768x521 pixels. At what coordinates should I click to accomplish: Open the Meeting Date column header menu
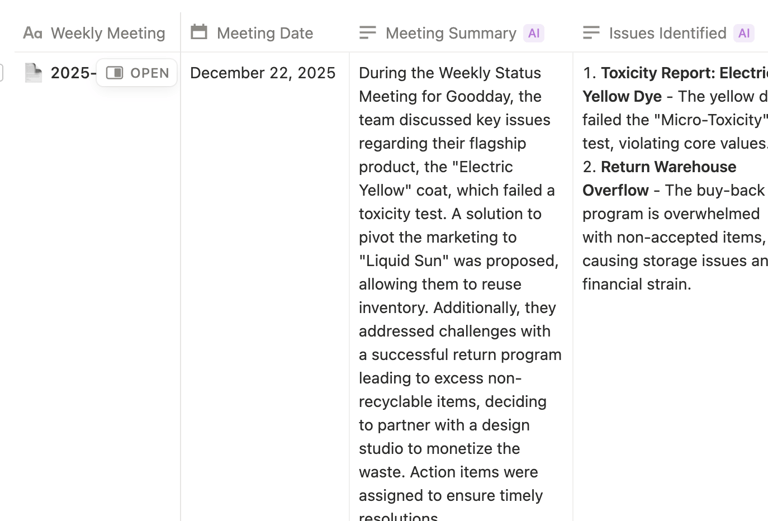(264, 33)
